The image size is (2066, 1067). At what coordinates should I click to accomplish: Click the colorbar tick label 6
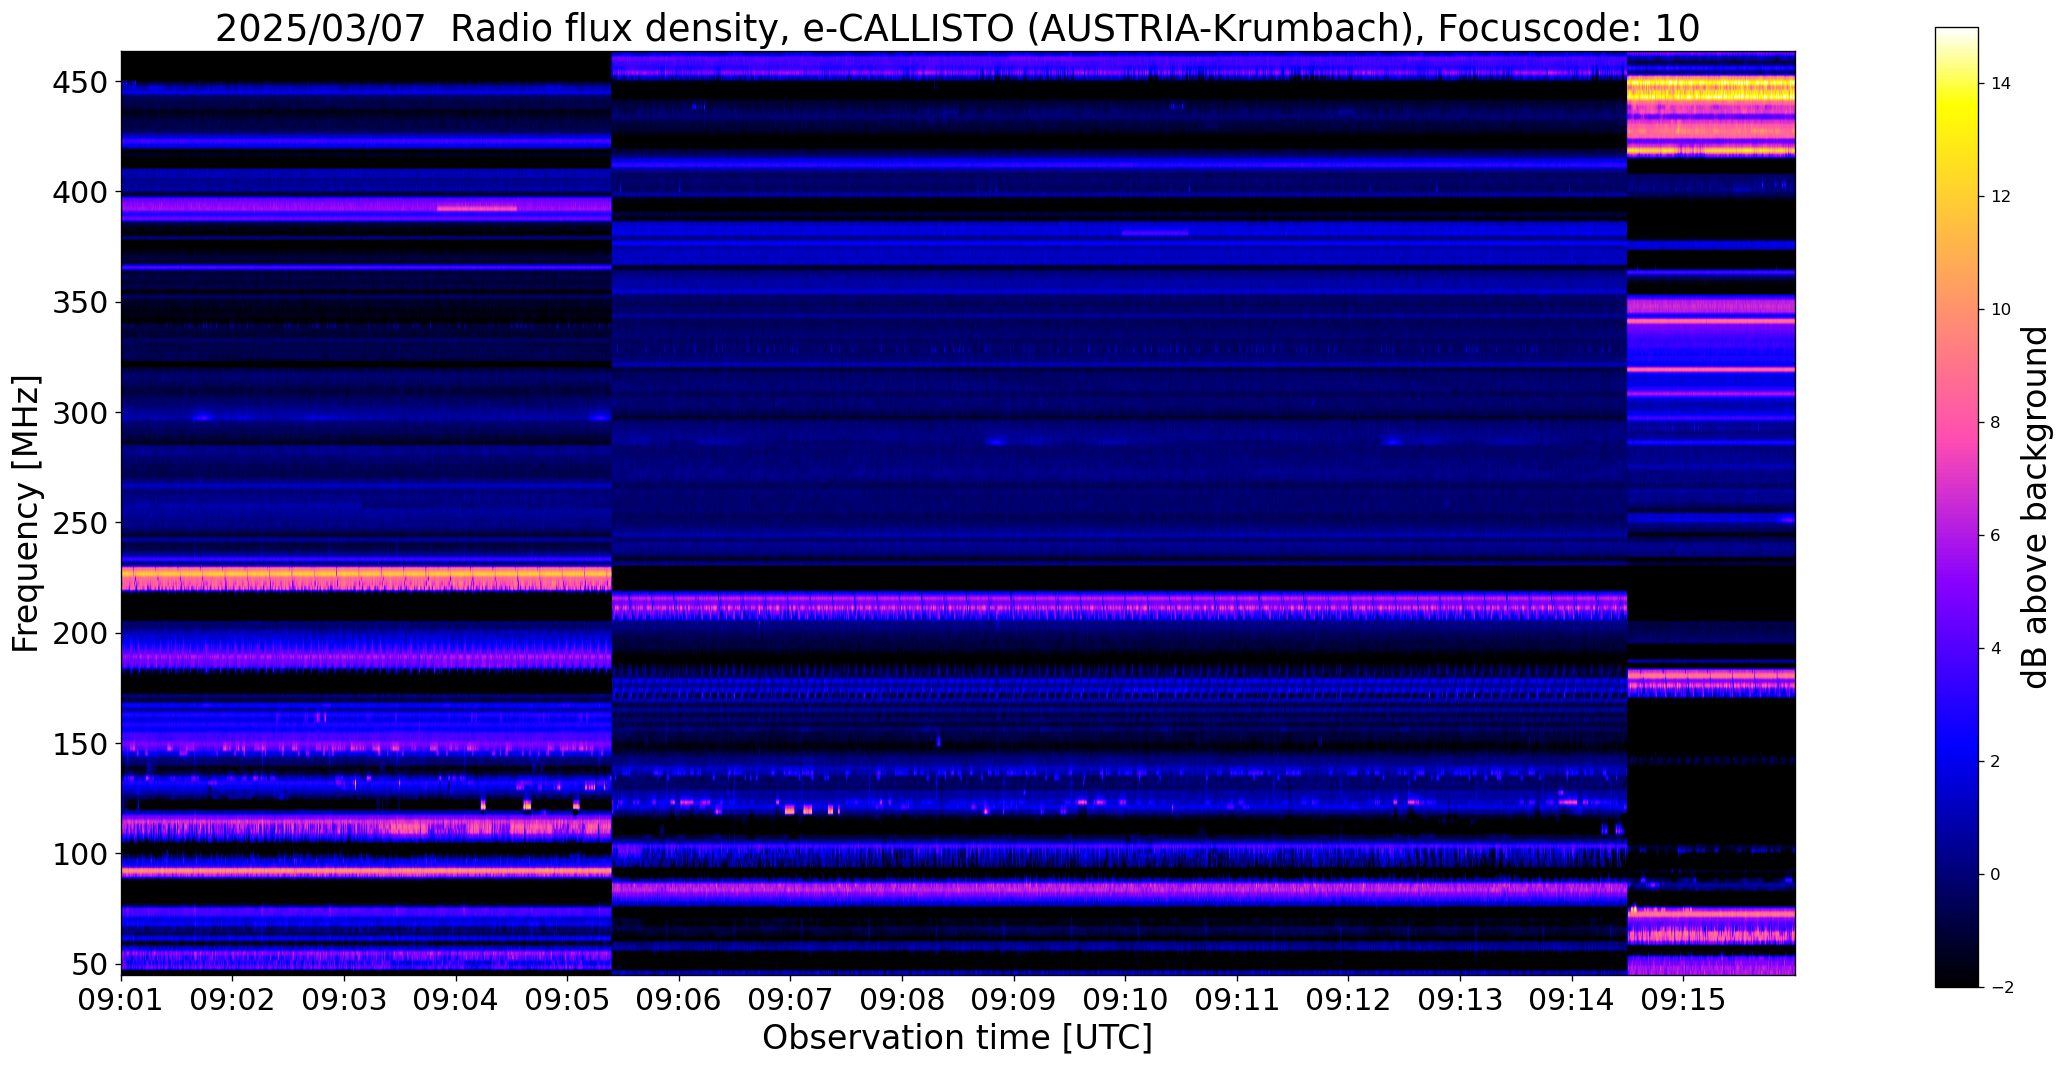pyautogui.click(x=1996, y=535)
